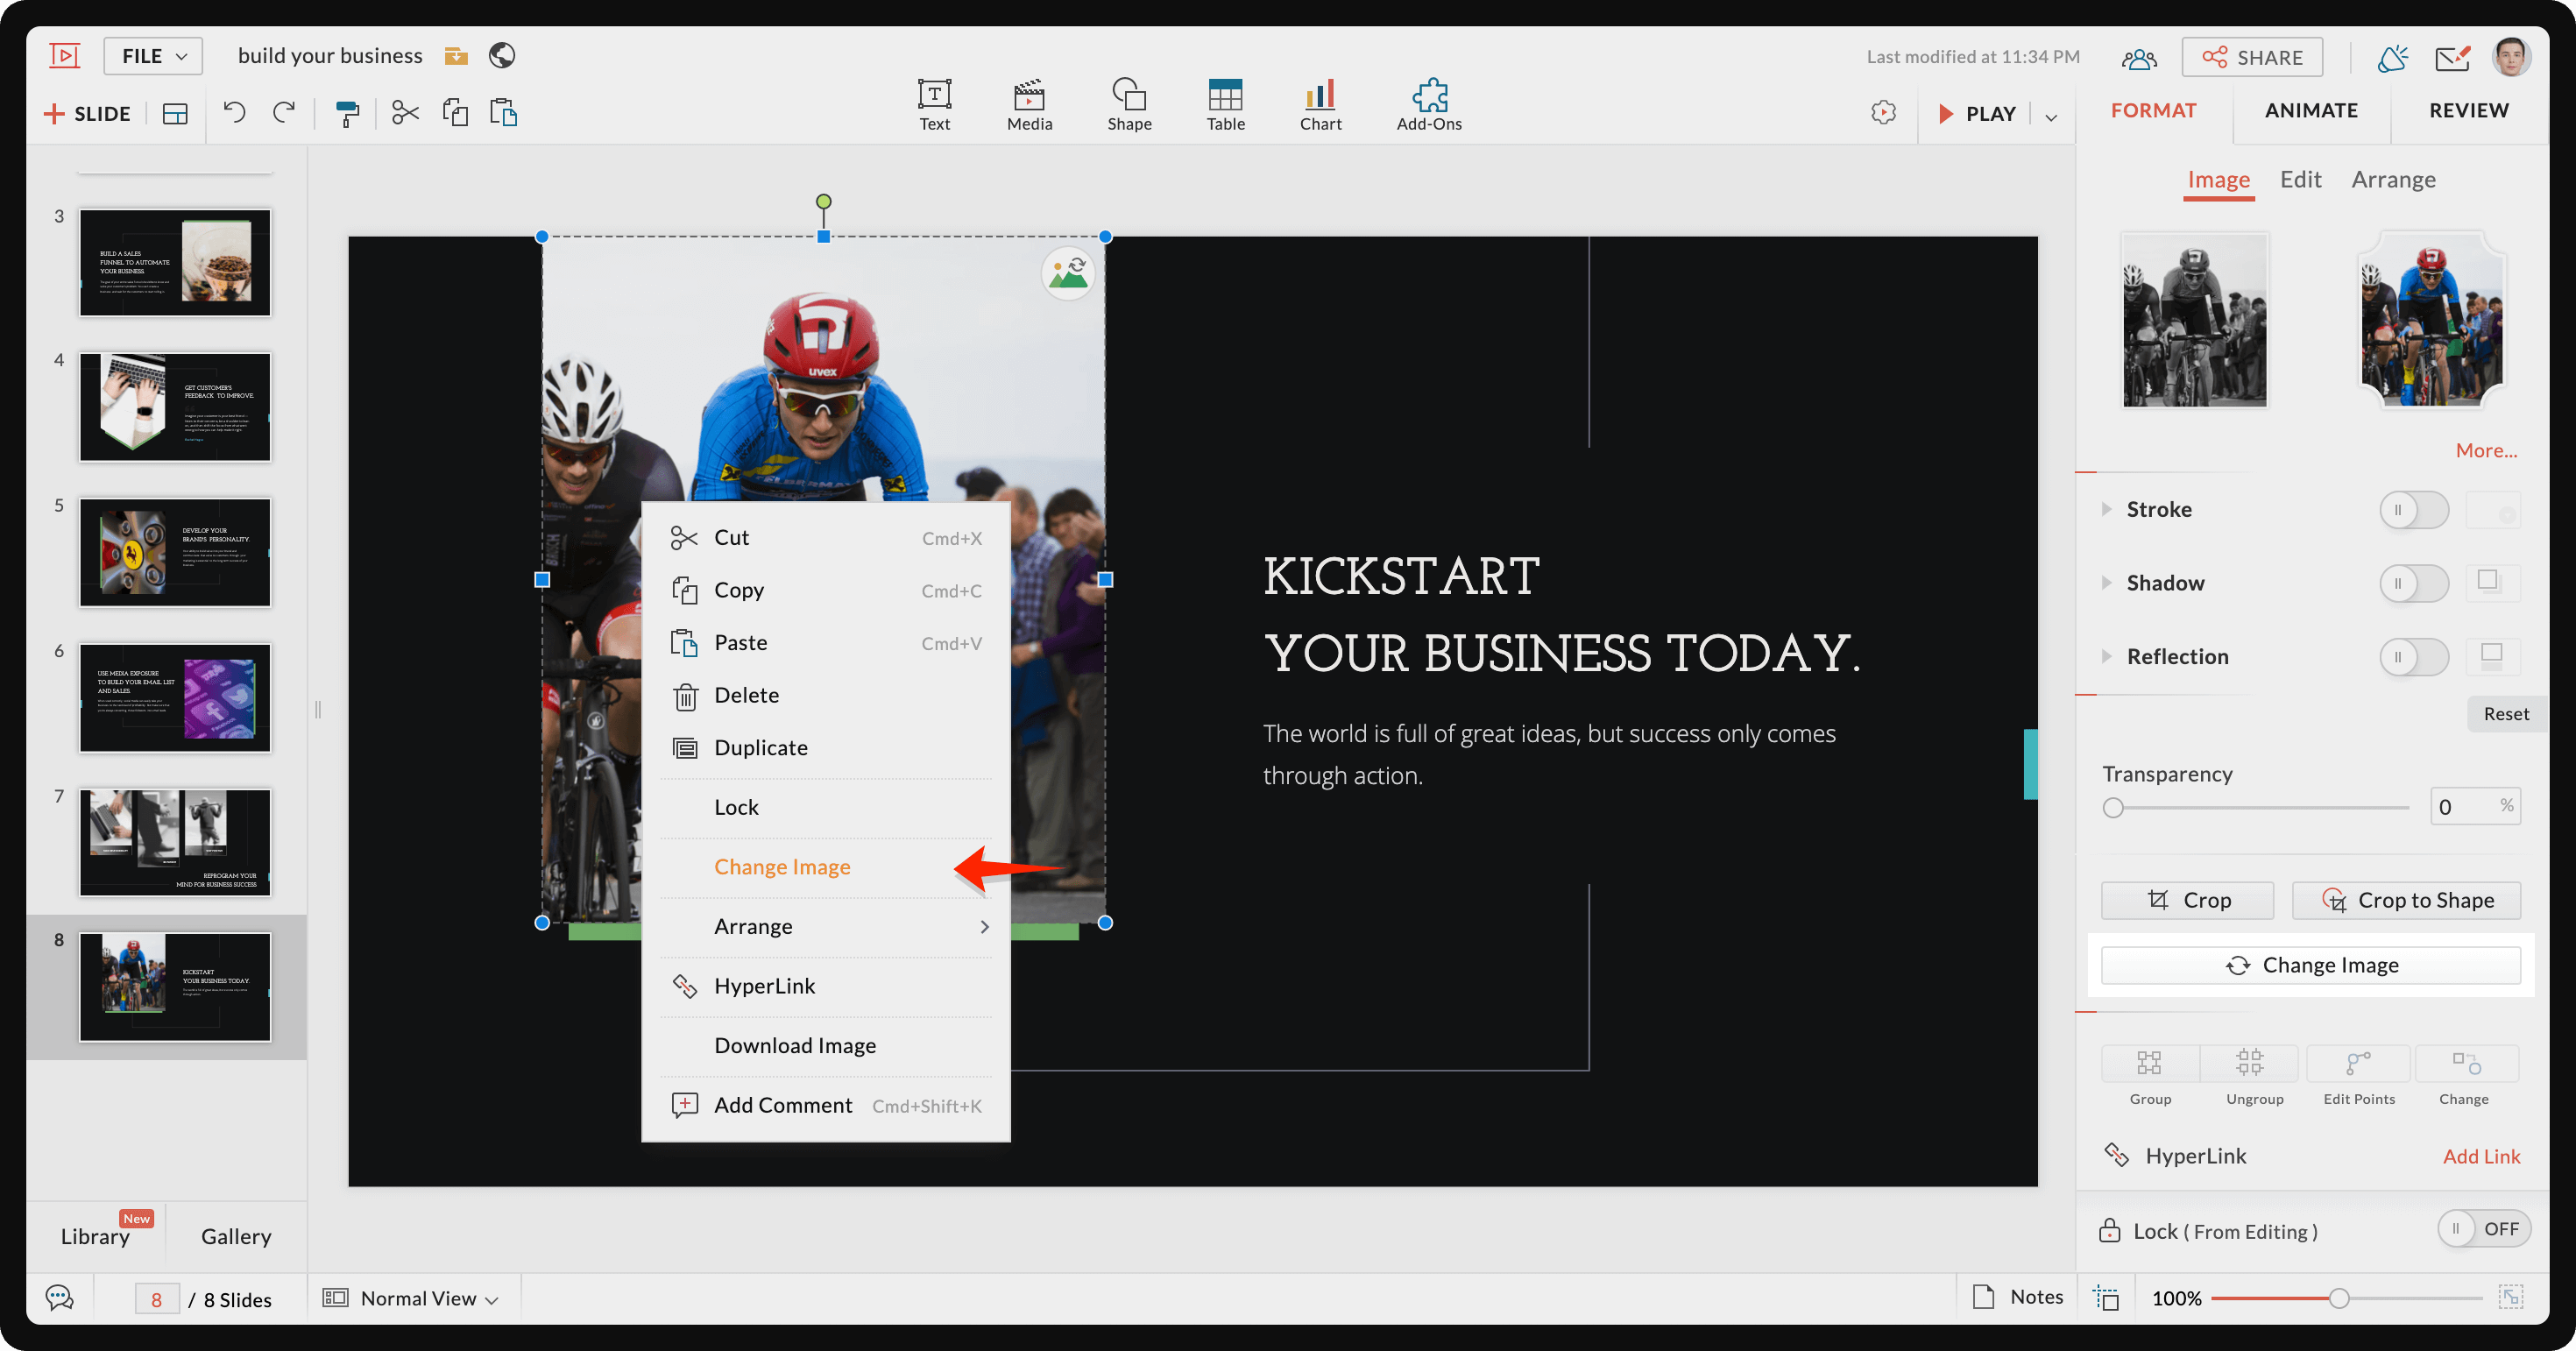Click the scissors cut icon in the toolbar
2576x1351 pixels.
405,112
